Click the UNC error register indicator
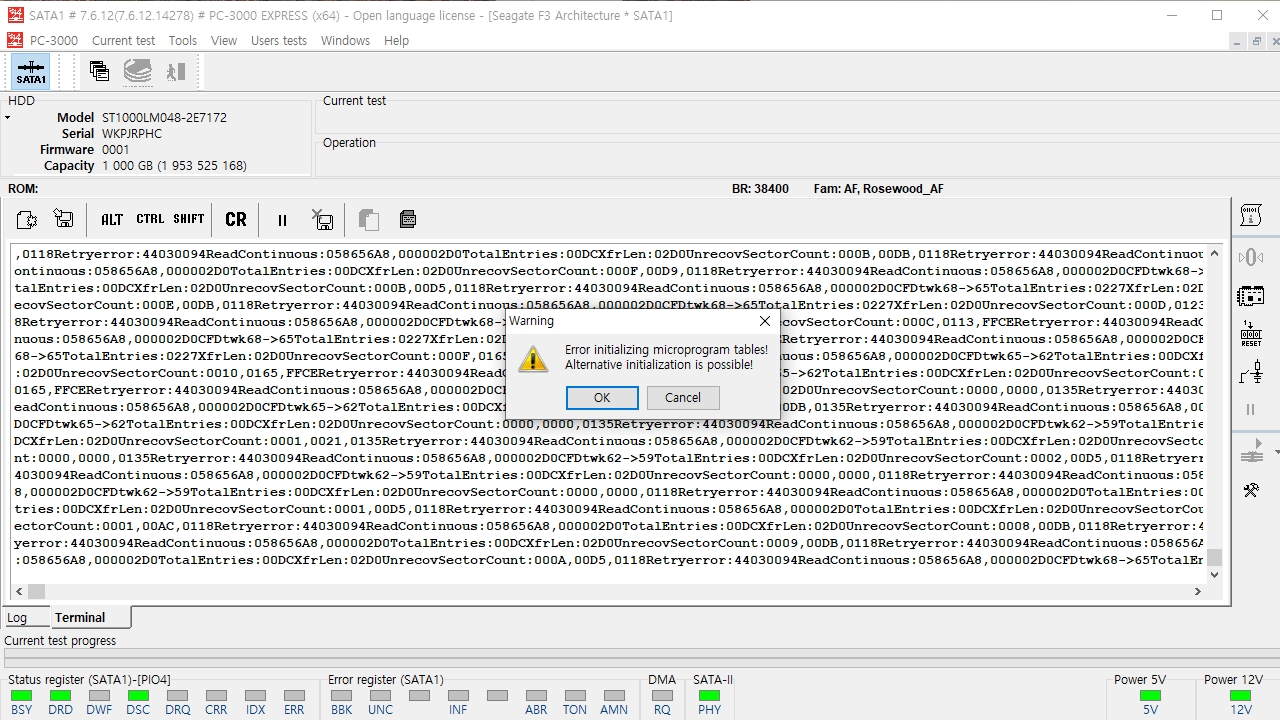 click(x=380, y=696)
